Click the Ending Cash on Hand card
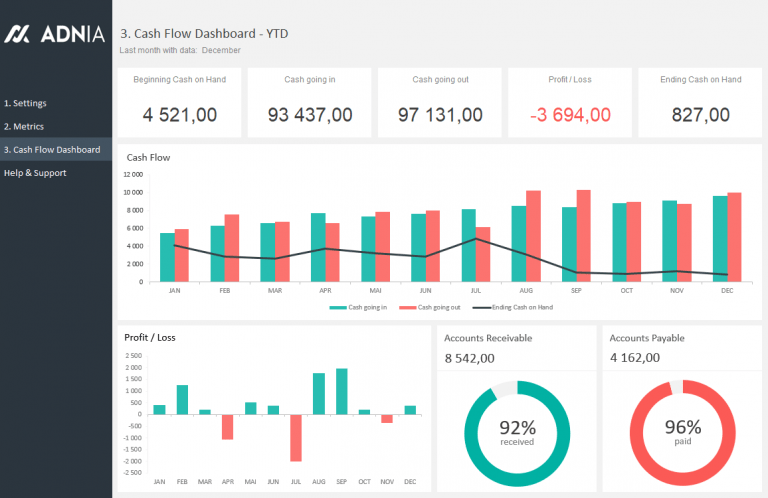Viewport: 768px width, 498px height. [699, 102]
